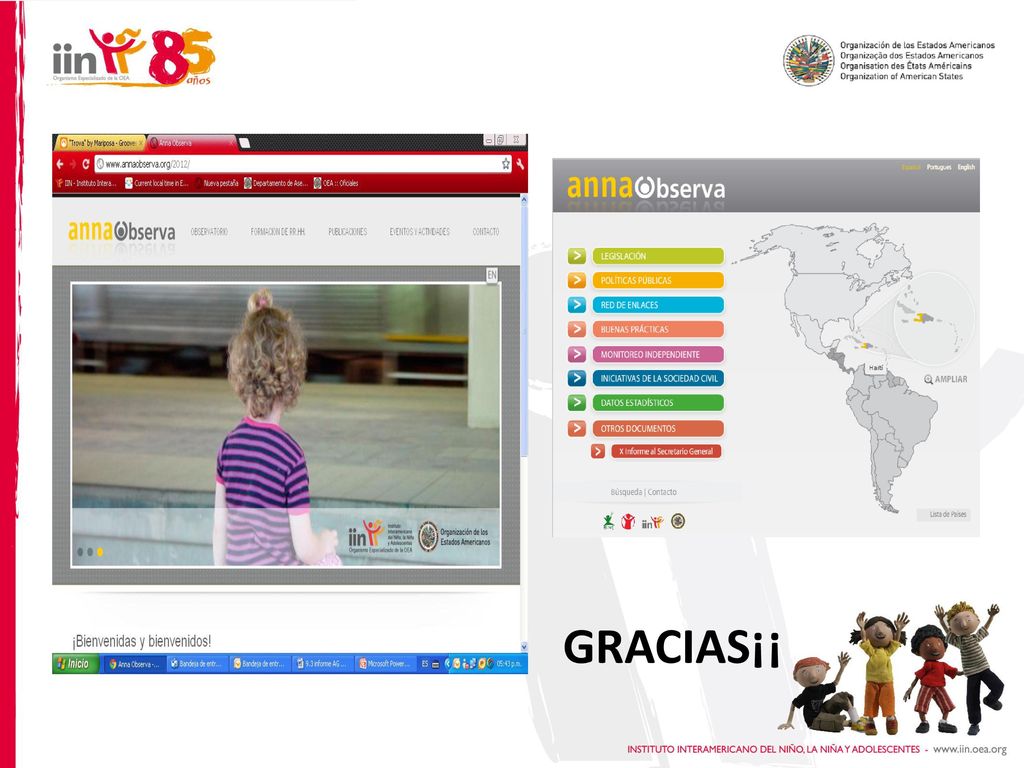The image size is (1024, 768).
Task: Open the LEGISLACIÓN button
Action: coord(658,256)
